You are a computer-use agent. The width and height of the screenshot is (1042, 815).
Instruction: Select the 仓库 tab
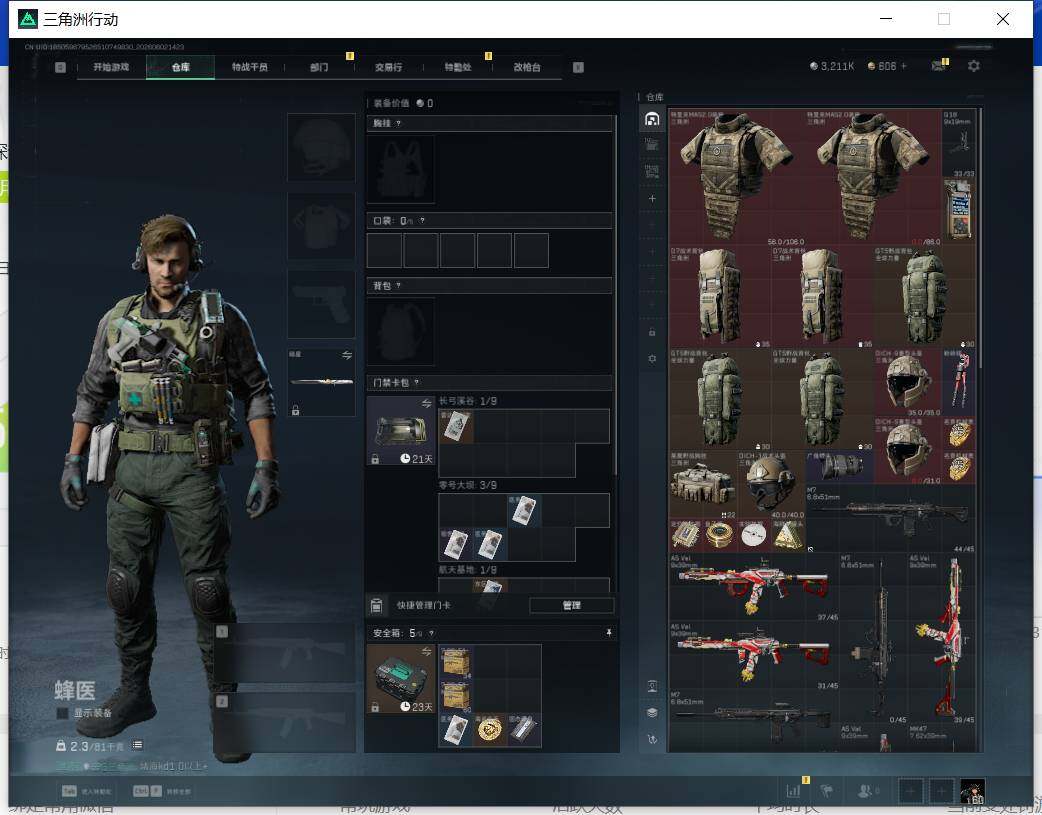click(181, 67)
